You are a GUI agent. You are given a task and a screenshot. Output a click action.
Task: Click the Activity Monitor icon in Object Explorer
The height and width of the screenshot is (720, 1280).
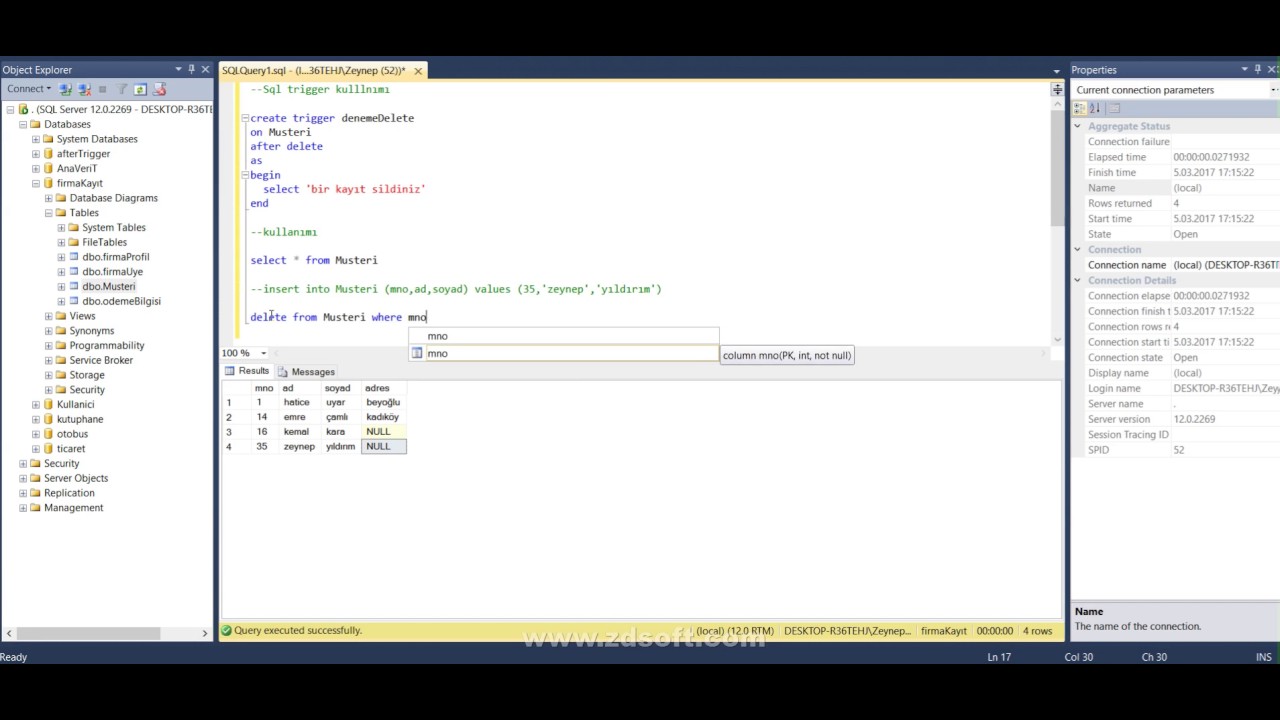pos(158,89)
